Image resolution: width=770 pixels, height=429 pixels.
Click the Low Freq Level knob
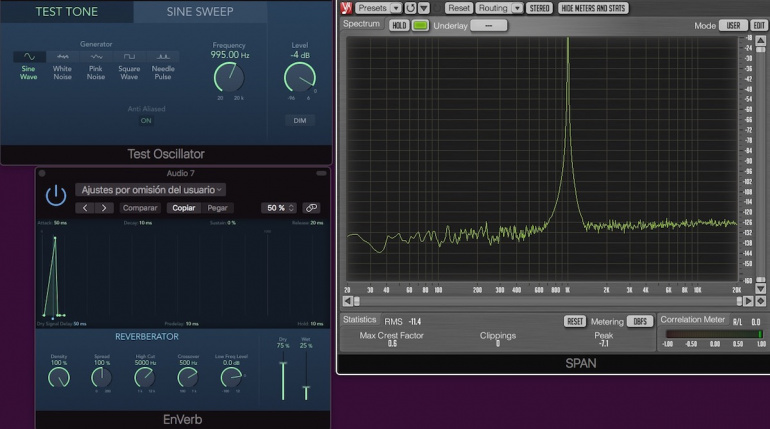pos(231,377)
